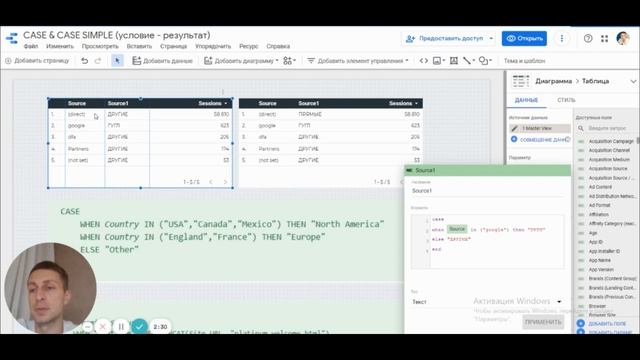This screenshot has height=360, width=640.
Task: Insert URL embed with the angle-brackets icon
Action: (424, 61)
